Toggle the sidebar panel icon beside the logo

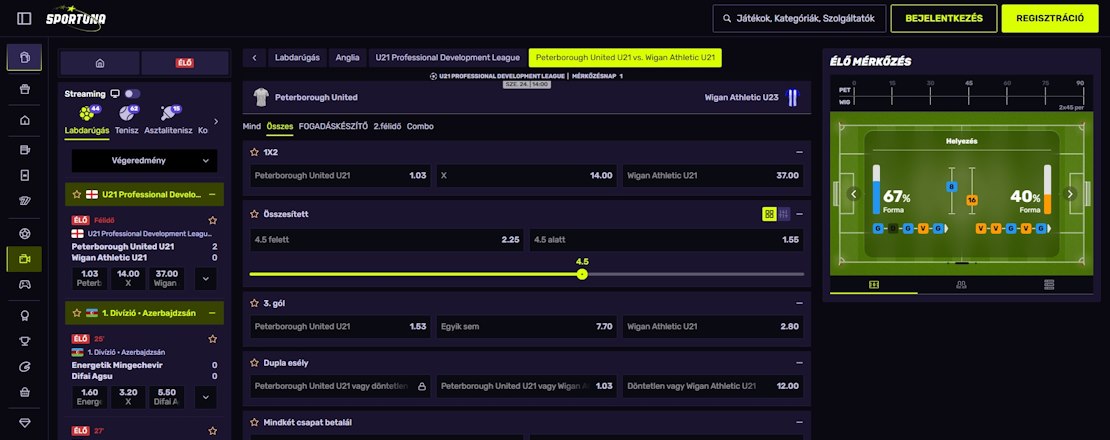tap(24, 18)
